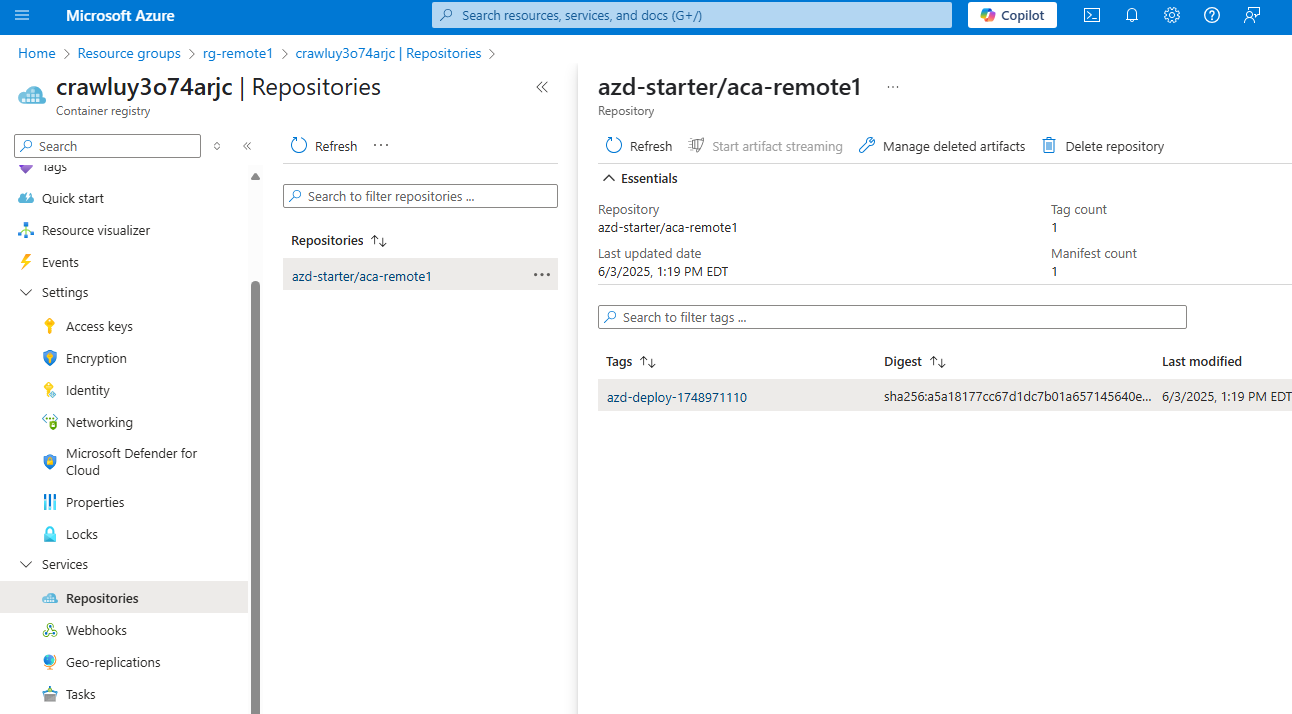Image resolution: width=1292 pixels, height=714 pixels.
Task: Open Azure Cloud Shell from top bar
Action: click(x=1092, y=15)
